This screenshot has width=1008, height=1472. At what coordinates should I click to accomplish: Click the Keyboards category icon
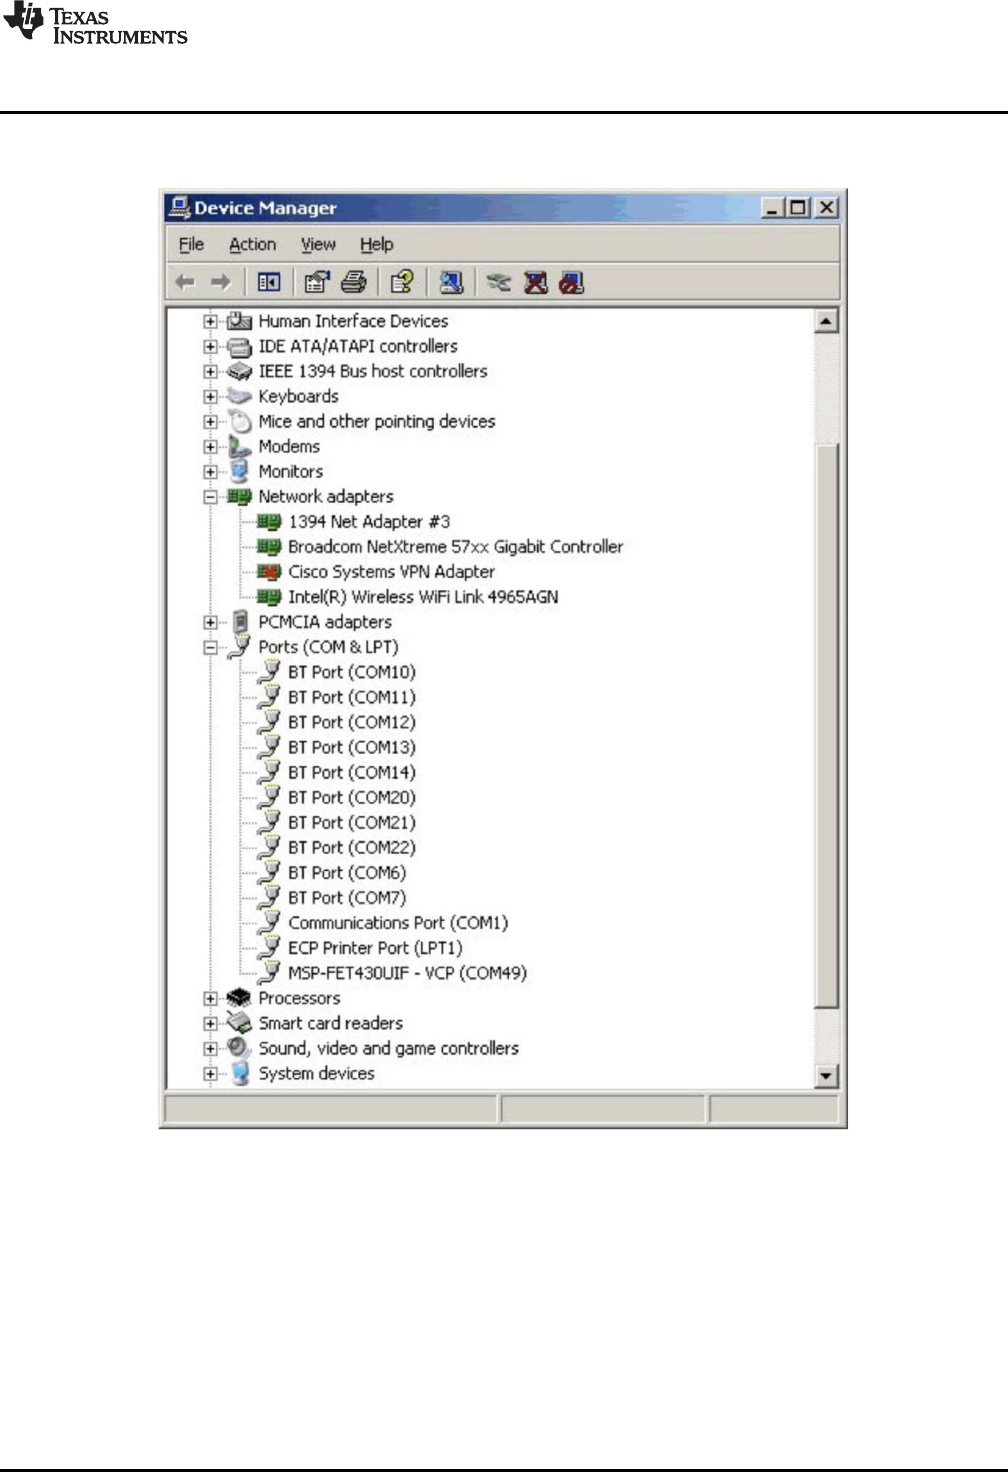239,396
